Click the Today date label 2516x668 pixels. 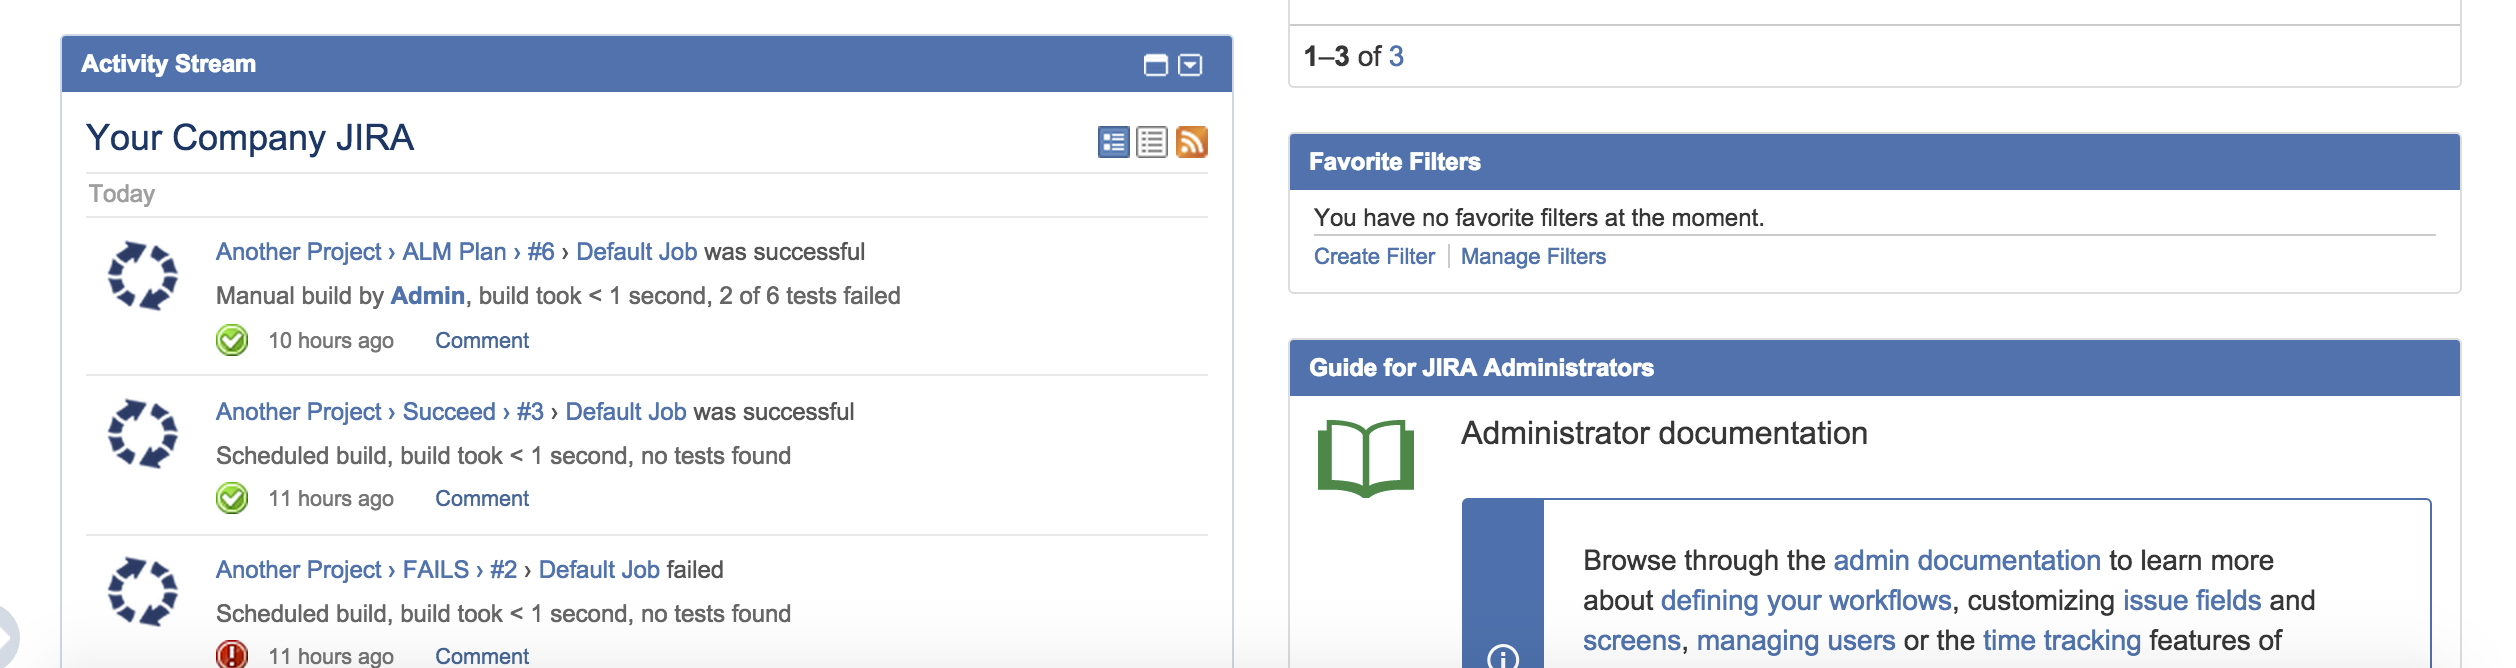(122, 194)
